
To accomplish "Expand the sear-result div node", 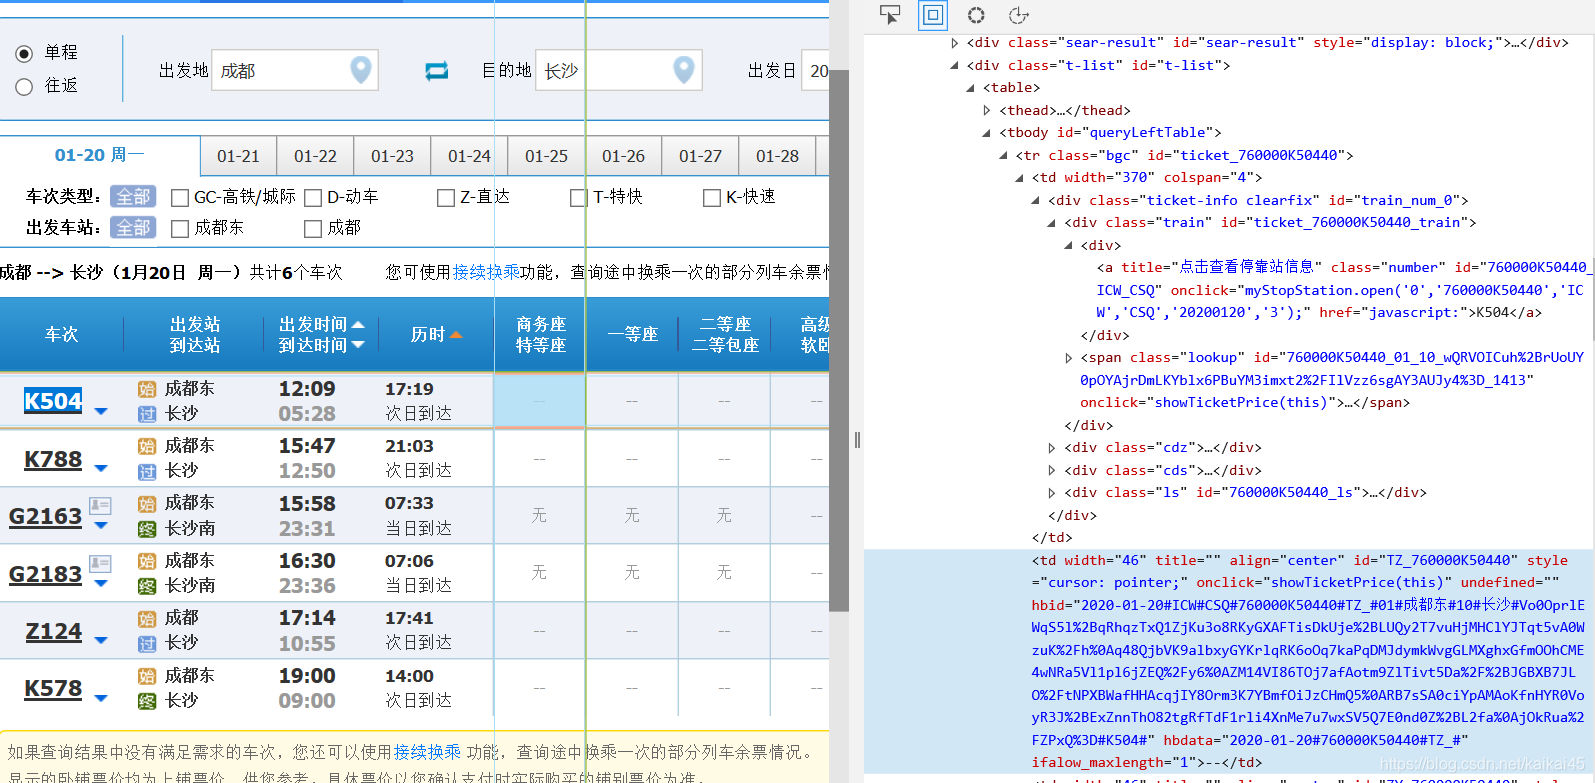I will tap(955, 43).
